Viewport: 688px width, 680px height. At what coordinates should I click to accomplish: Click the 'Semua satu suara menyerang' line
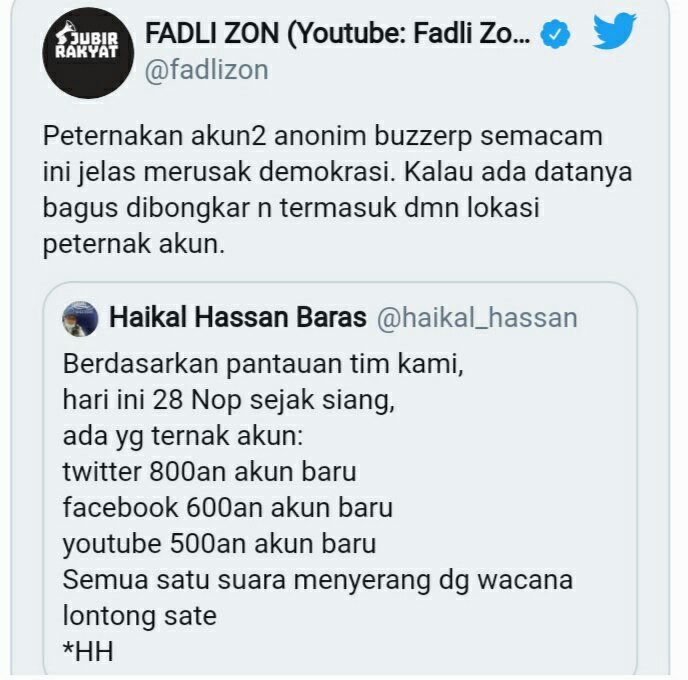(x=318, y=580)
